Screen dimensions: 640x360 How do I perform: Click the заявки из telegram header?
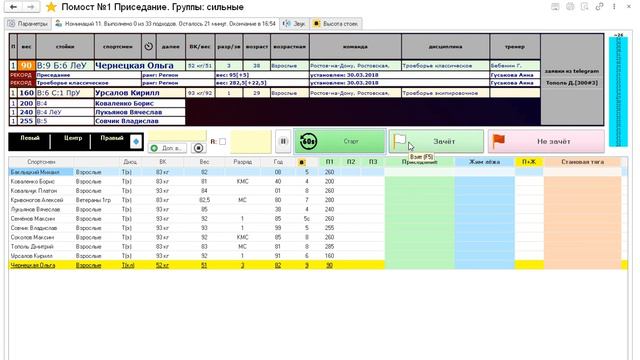(x=572, y=71)
